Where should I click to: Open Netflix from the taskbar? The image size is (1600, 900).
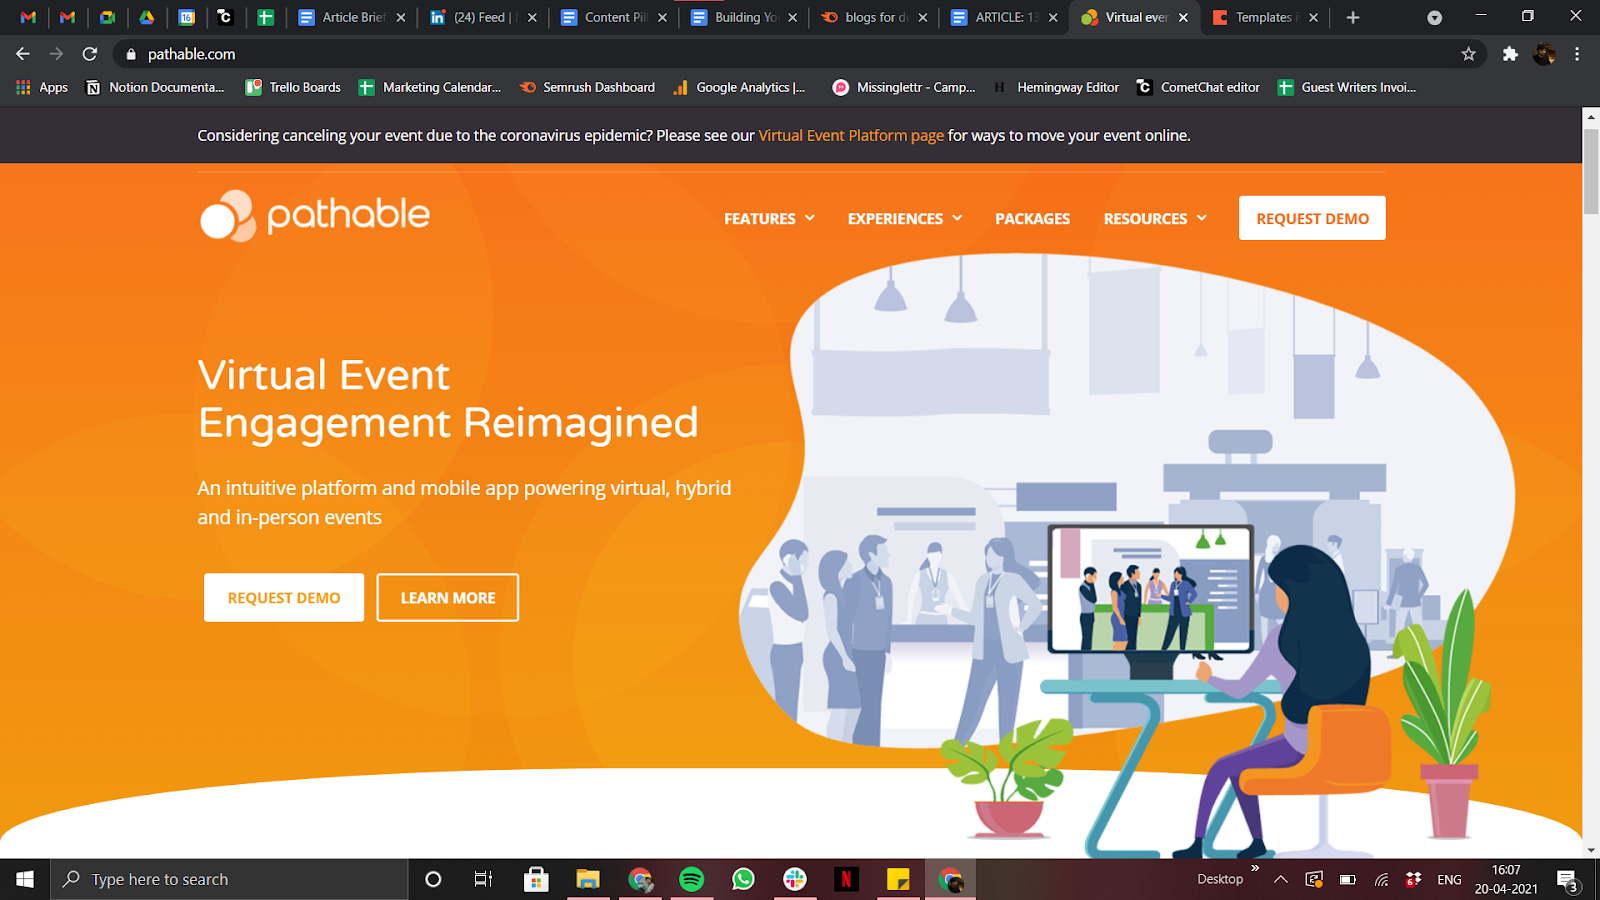[846, 879]
